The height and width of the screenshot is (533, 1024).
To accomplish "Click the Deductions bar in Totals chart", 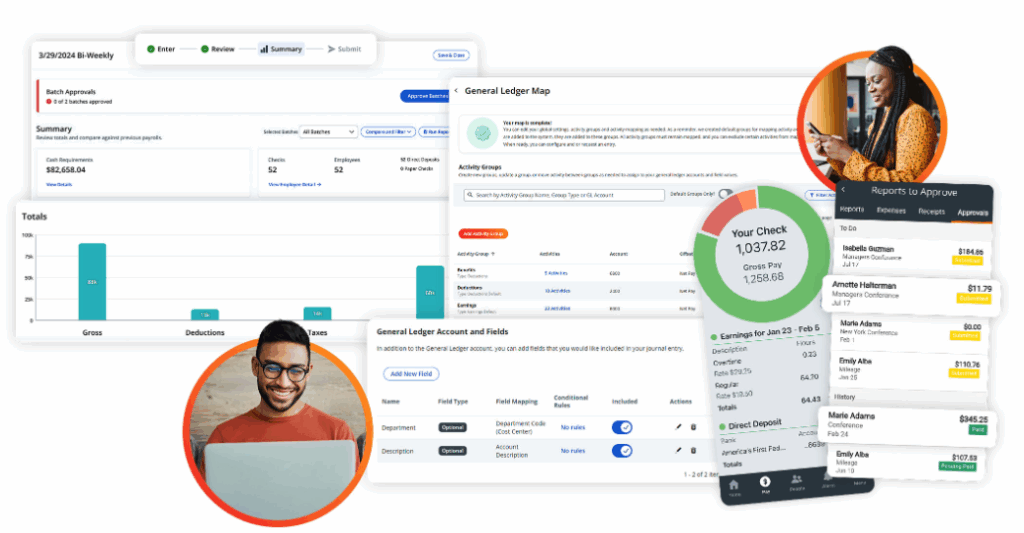I will click(x=204, y=315).
